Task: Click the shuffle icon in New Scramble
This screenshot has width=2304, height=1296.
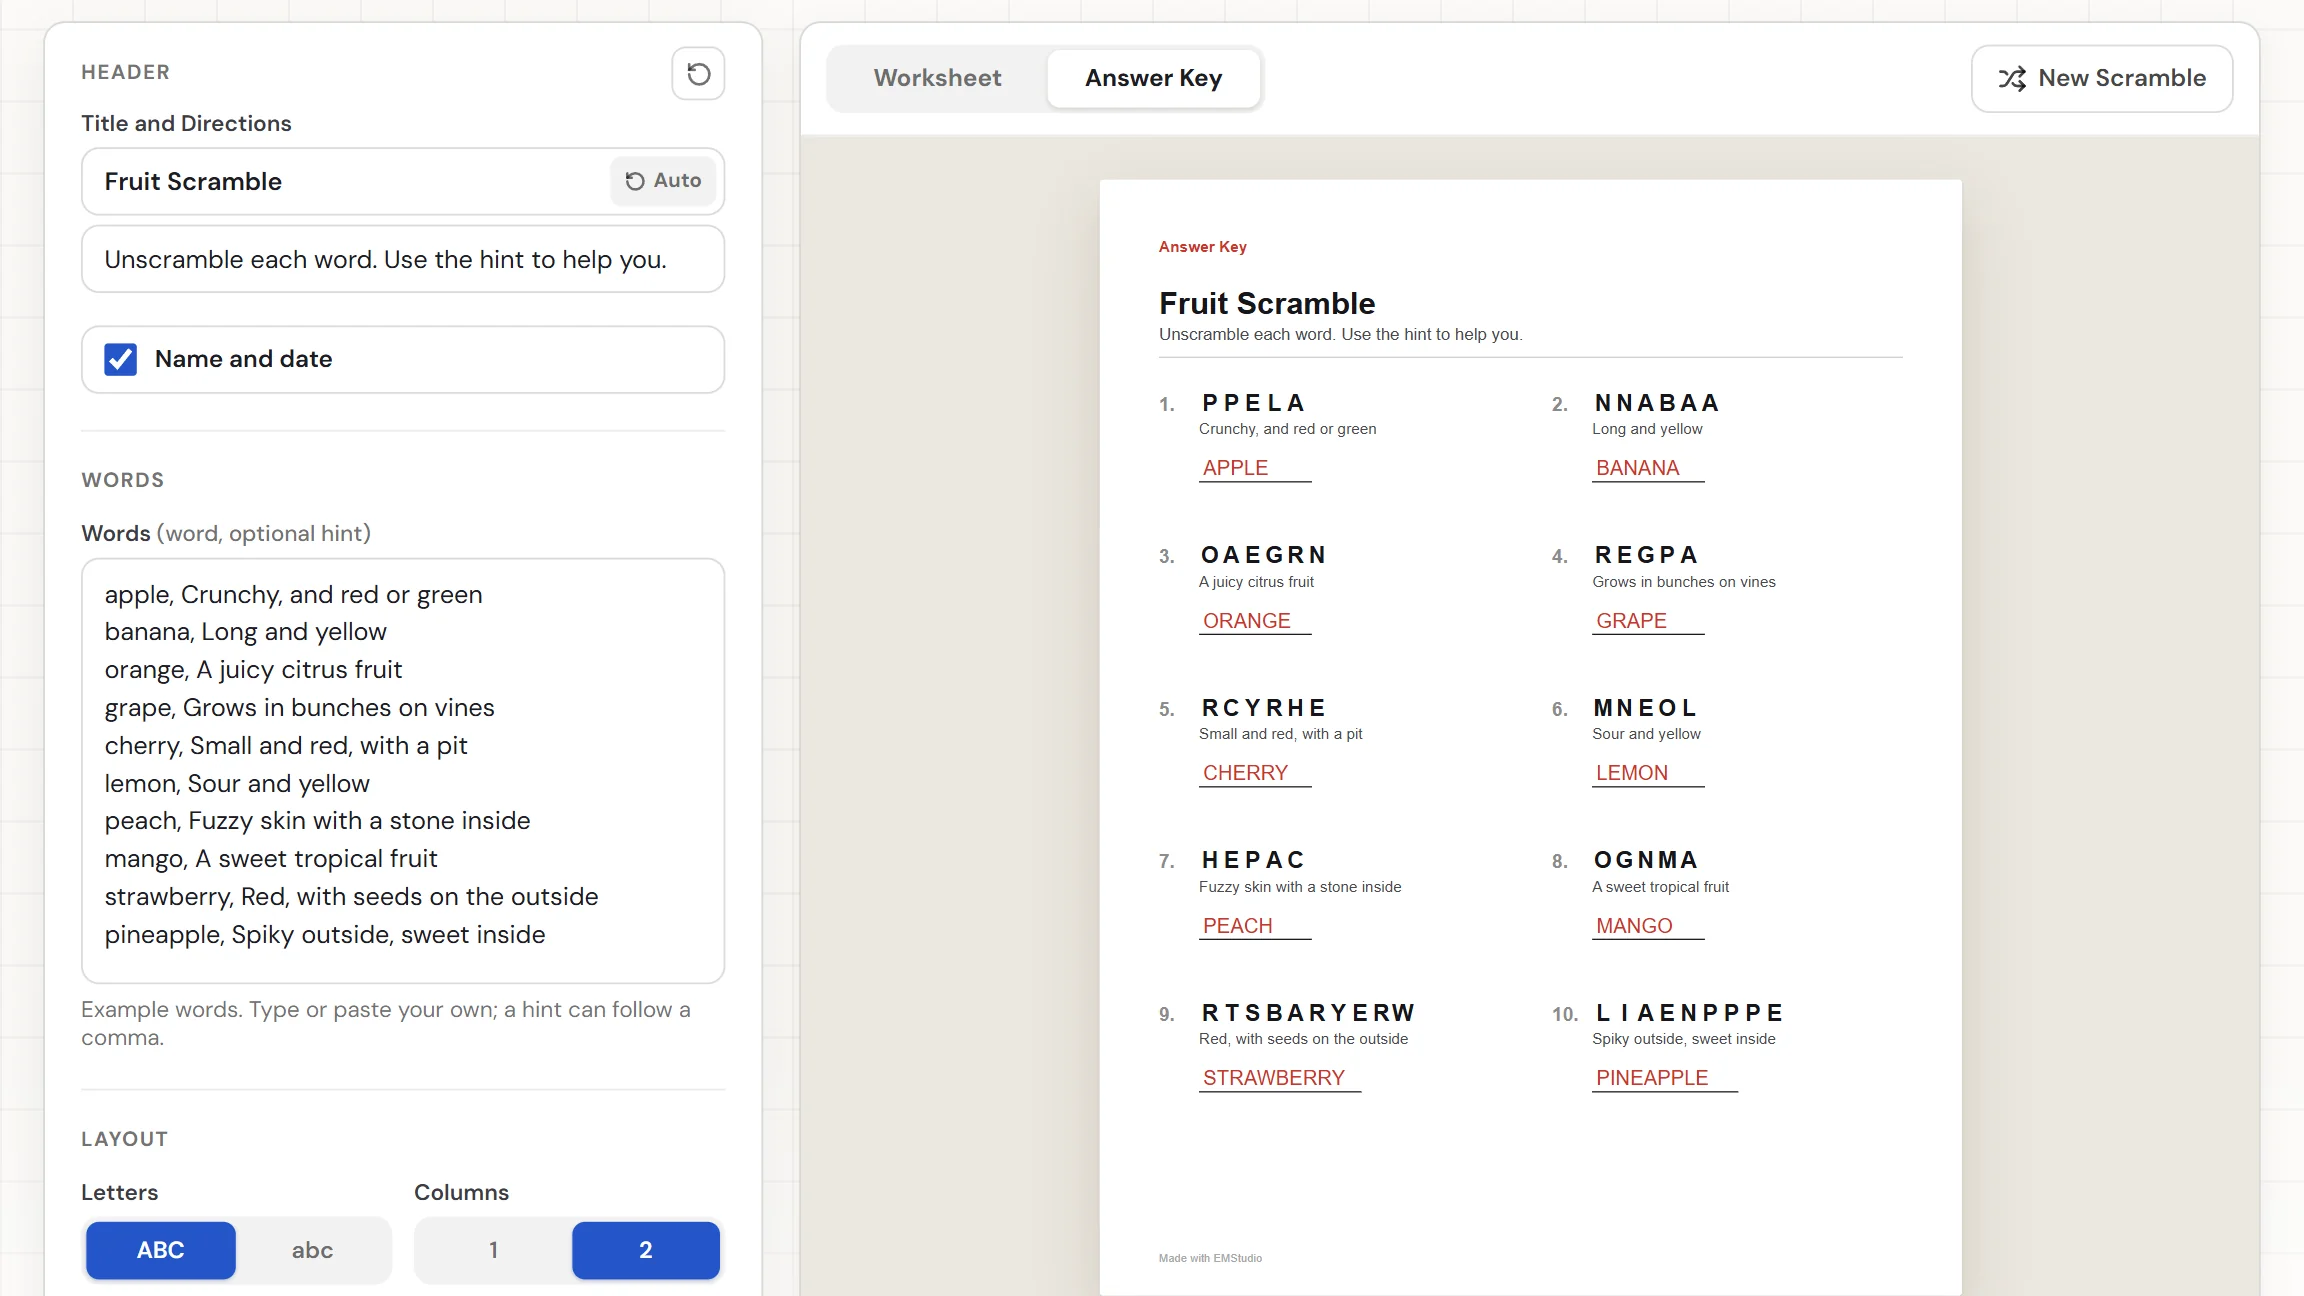Action: coord(2012,79)
